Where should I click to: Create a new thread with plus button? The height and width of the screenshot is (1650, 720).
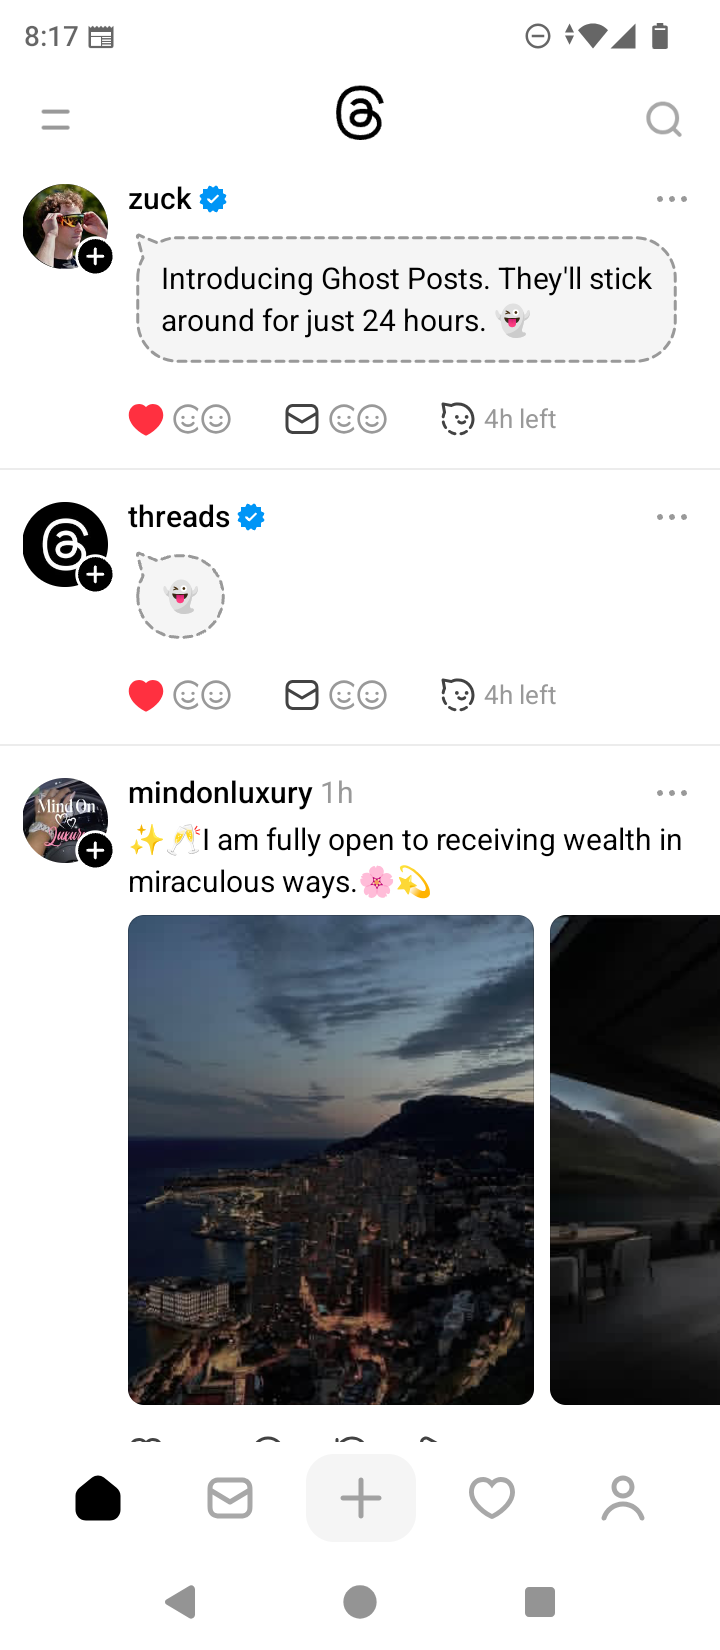click(361, 1498)
